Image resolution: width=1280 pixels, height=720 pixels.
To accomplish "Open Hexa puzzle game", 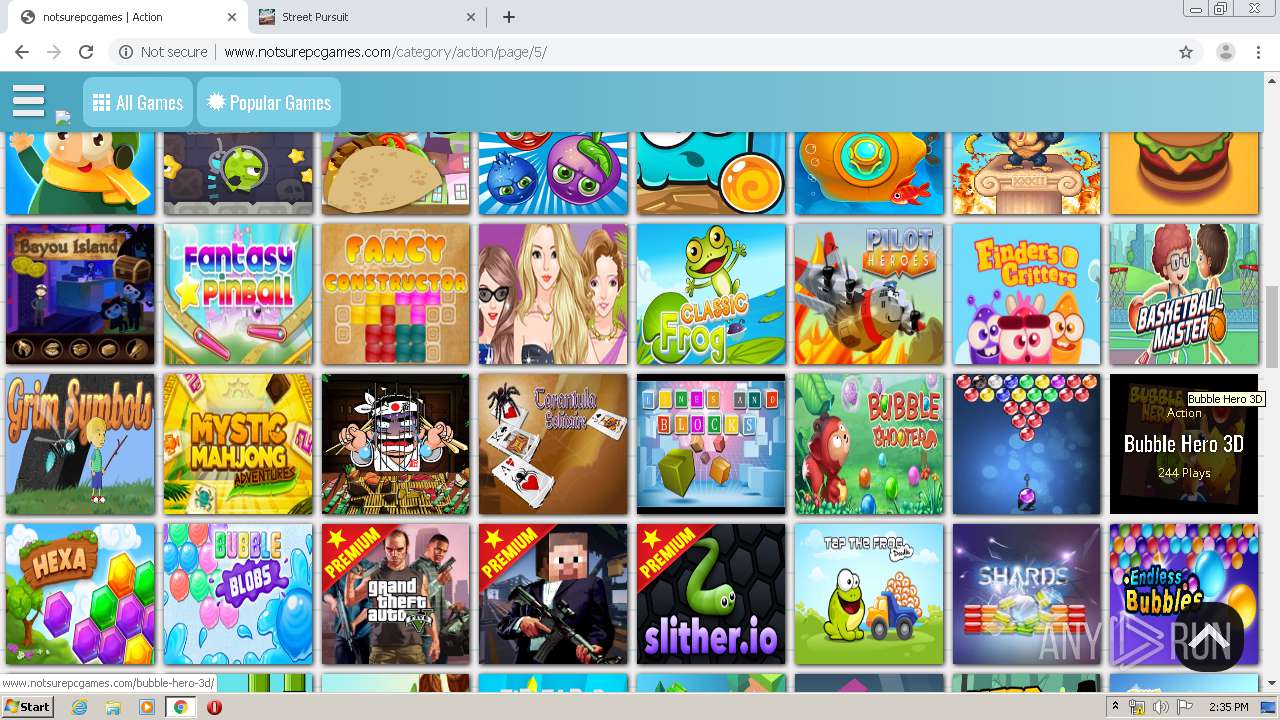I will (80, 594).
